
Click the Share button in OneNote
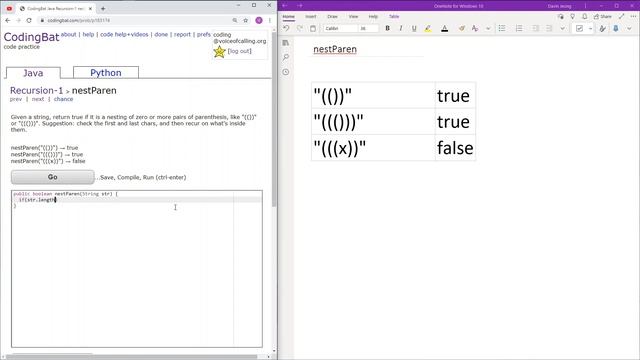click(602, 16)
